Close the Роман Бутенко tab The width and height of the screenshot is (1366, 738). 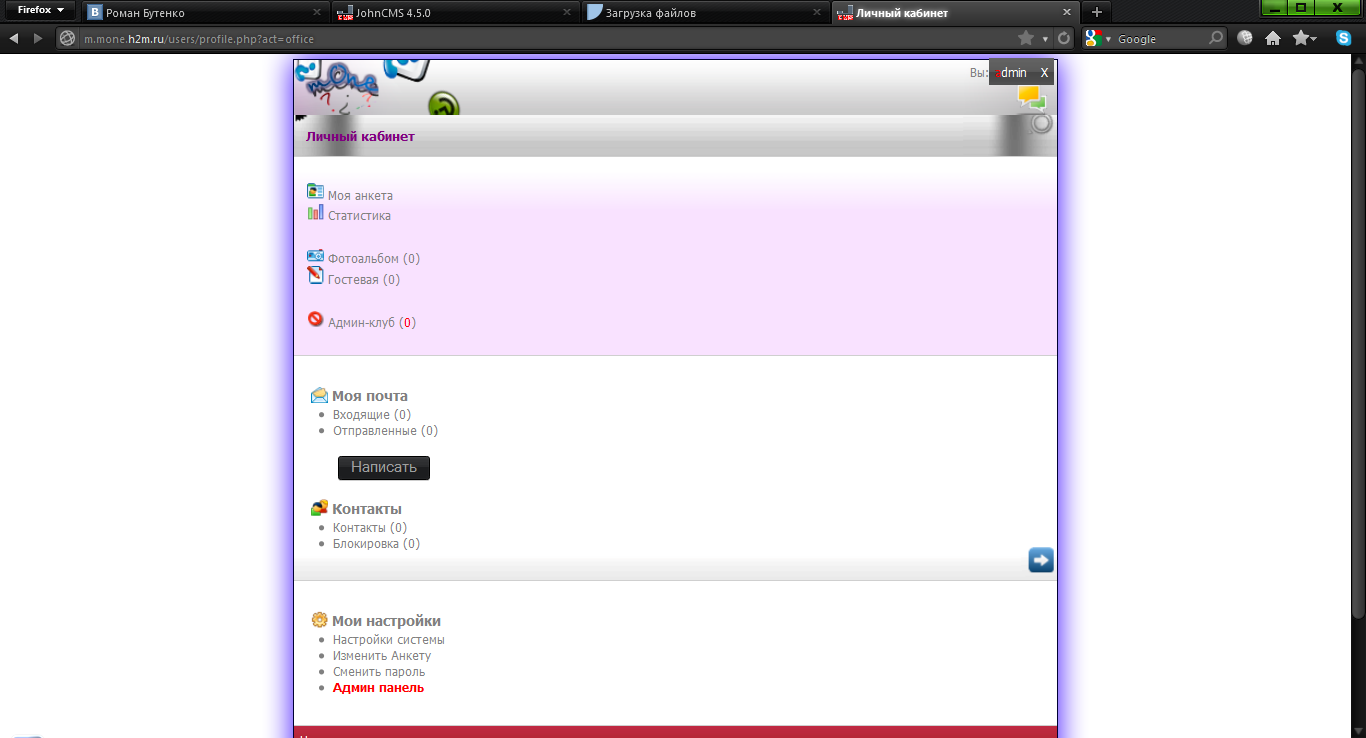(x=317, y=13)
